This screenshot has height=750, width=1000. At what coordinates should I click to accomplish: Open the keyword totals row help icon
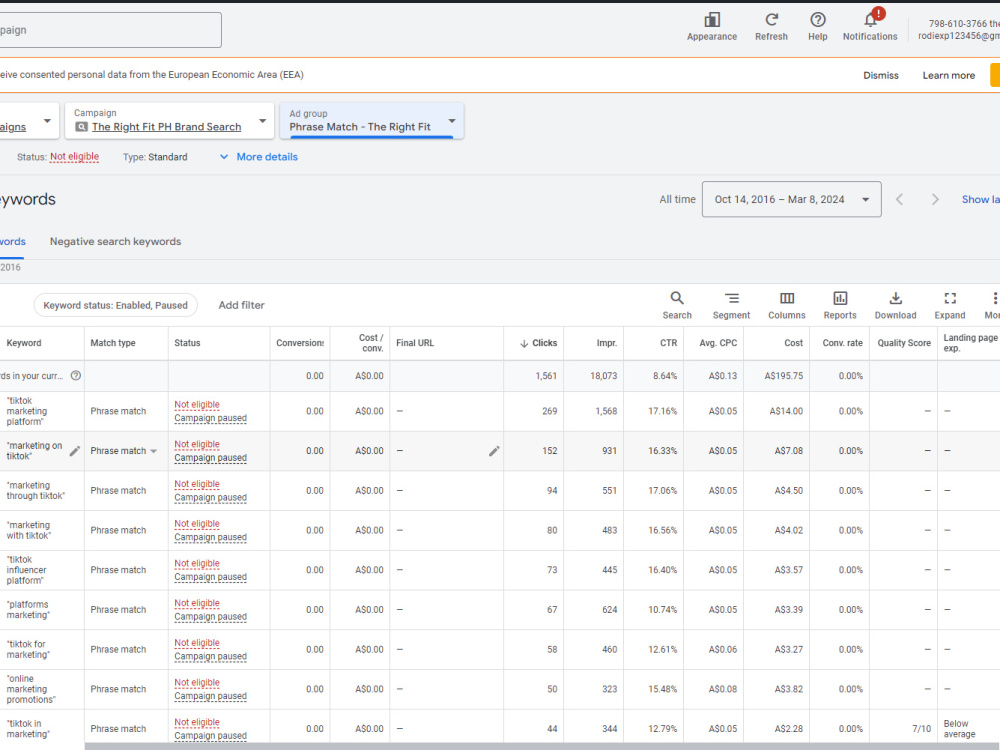click(76, 376)
